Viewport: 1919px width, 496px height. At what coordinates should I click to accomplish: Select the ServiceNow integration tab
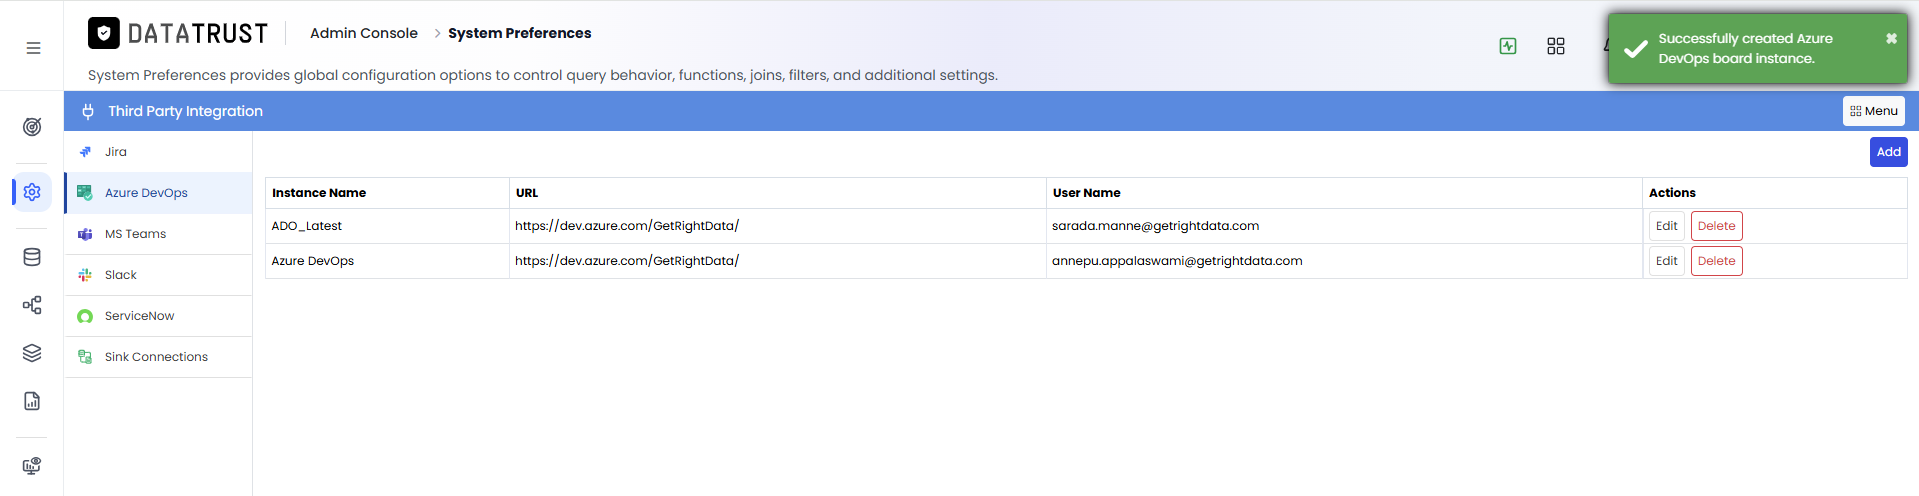158,316
